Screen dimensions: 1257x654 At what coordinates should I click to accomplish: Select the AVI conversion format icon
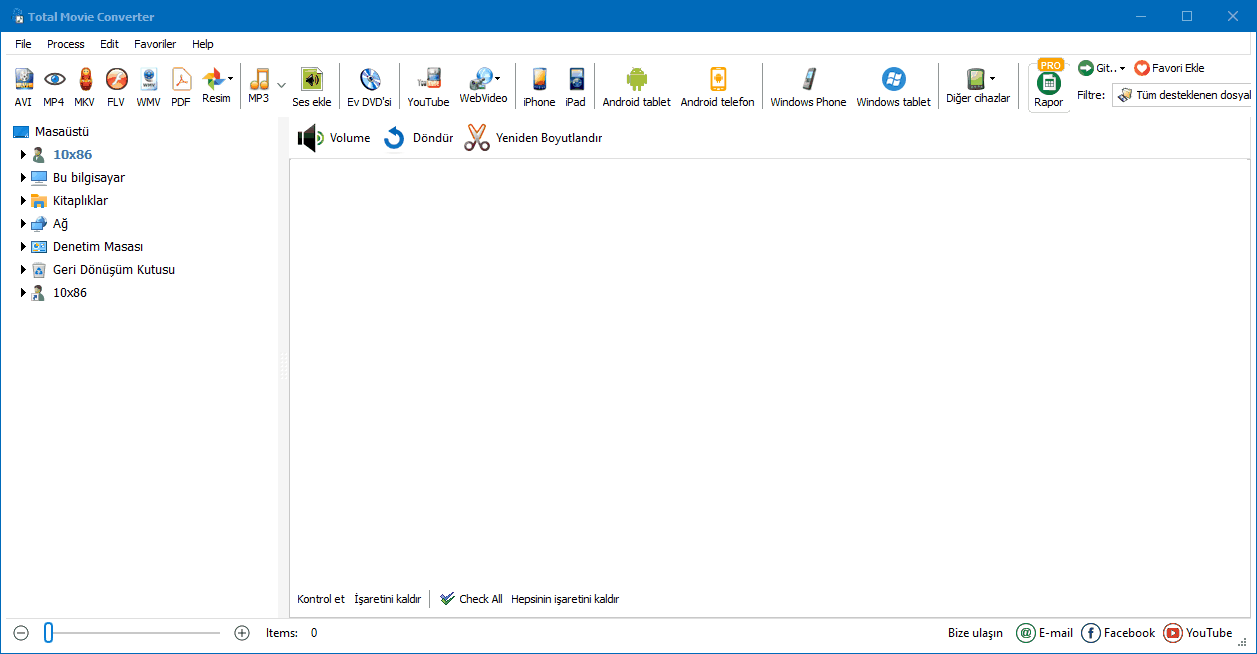(x=24, y=80)
